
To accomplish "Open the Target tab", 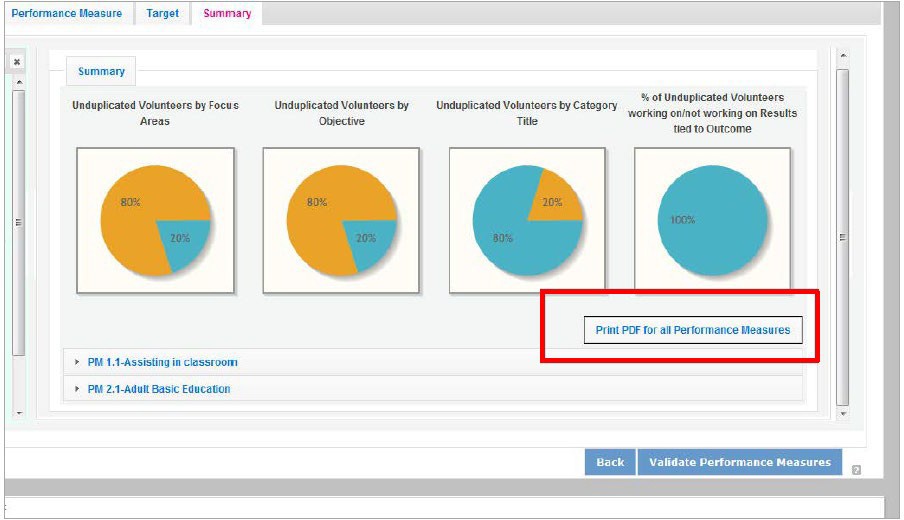I will tap(162, 13).
